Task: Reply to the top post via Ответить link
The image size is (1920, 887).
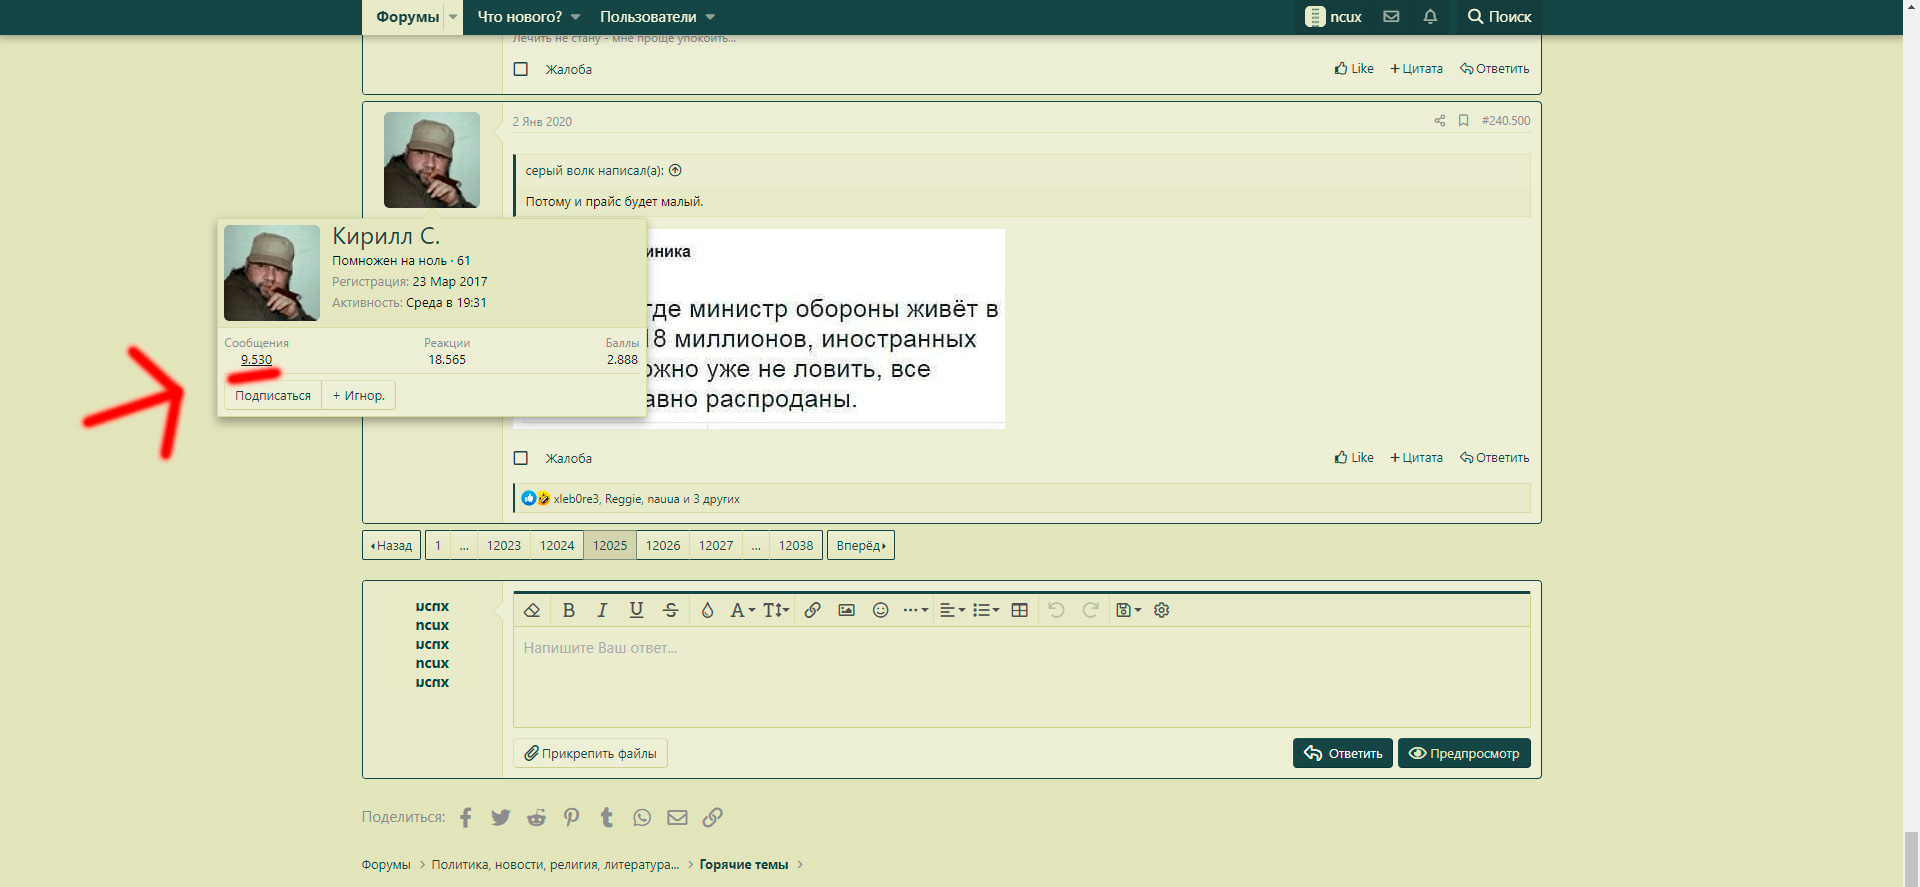Action: tap(1494, 69)
